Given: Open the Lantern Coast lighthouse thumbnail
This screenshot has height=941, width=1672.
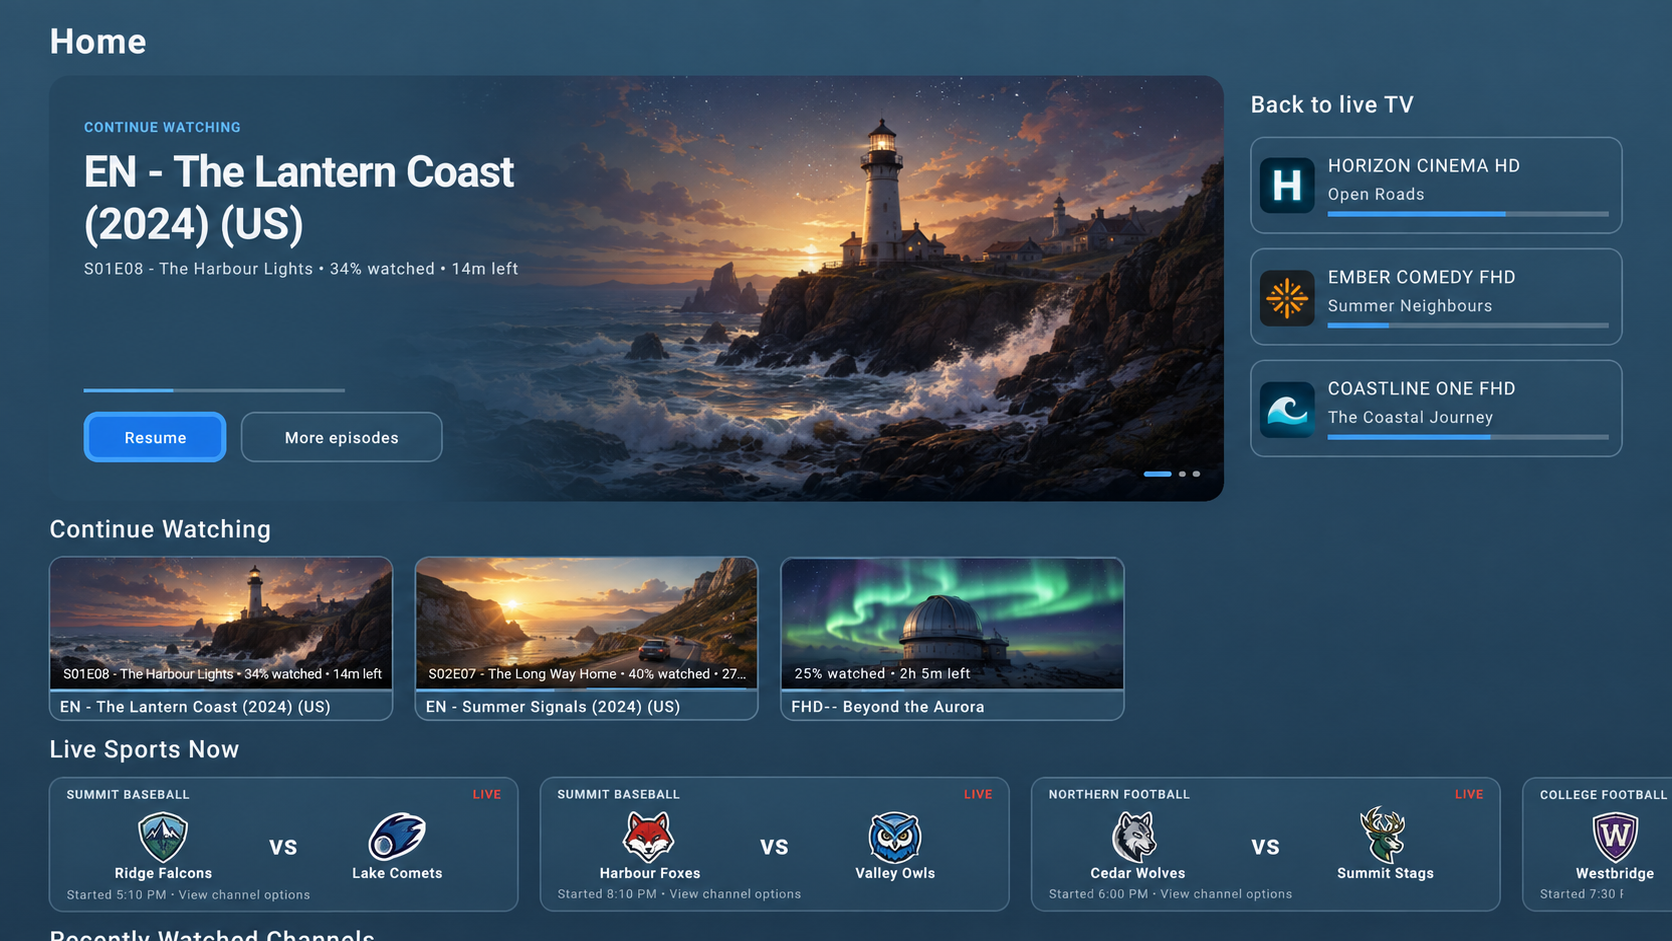Looking at the screenshot, I should point(221,623).
